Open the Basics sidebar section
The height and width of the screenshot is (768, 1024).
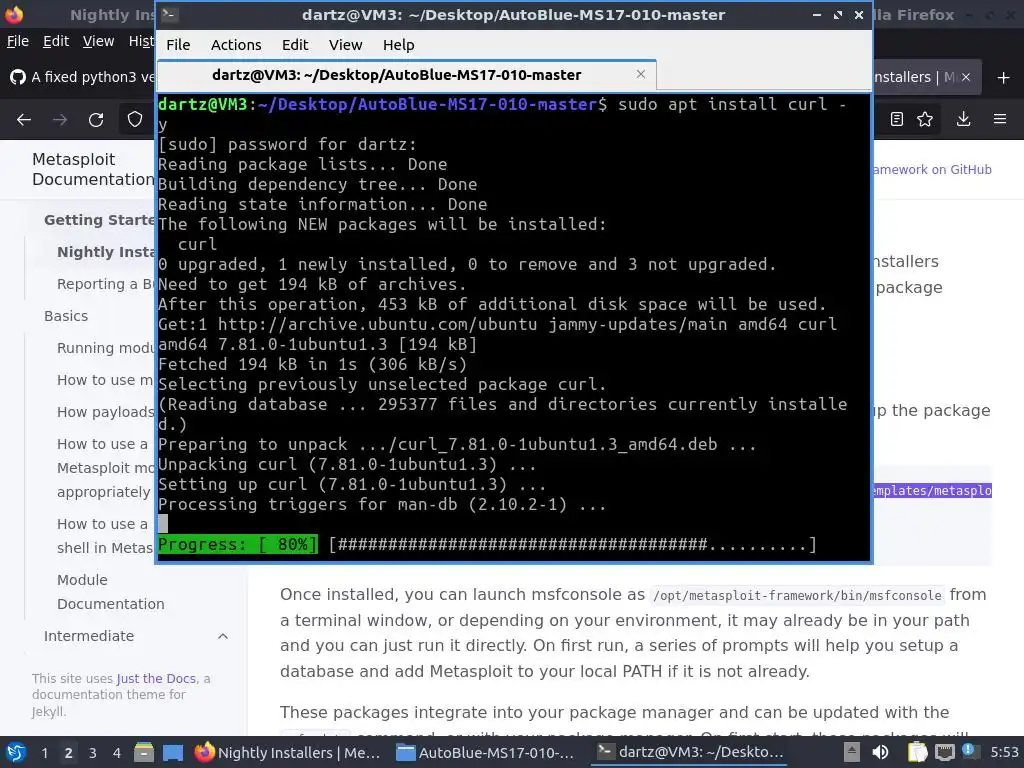point(66,316)
